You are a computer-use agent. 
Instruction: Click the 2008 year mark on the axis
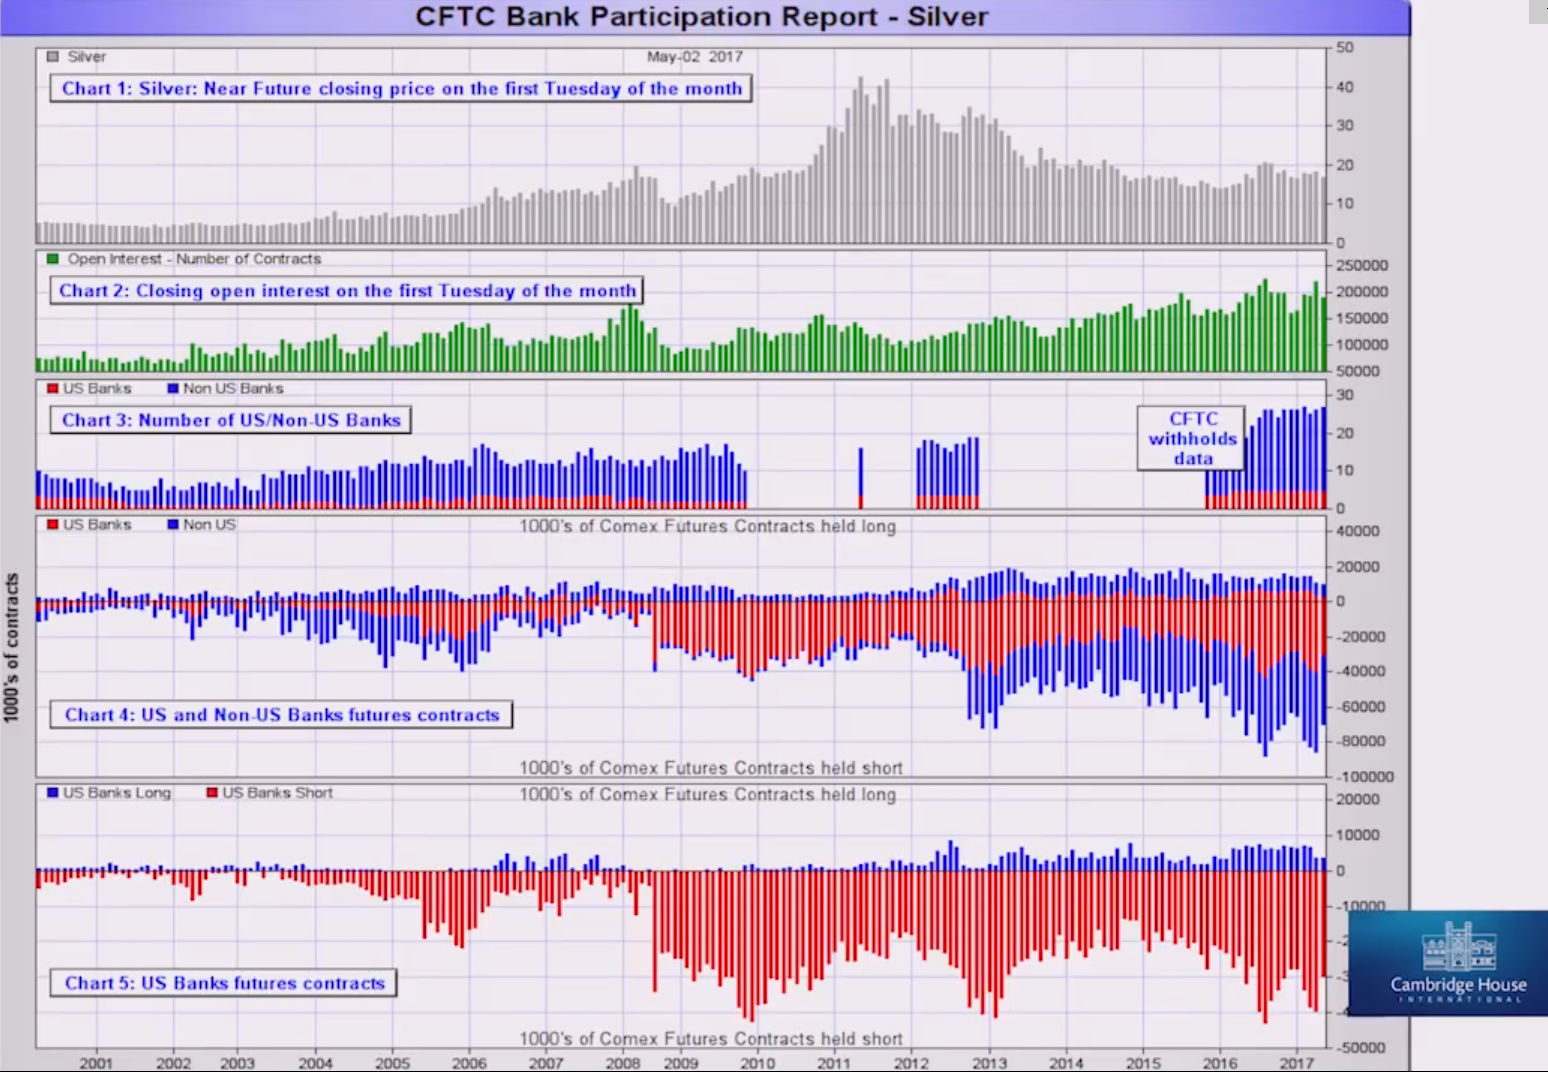(622, 1063)
